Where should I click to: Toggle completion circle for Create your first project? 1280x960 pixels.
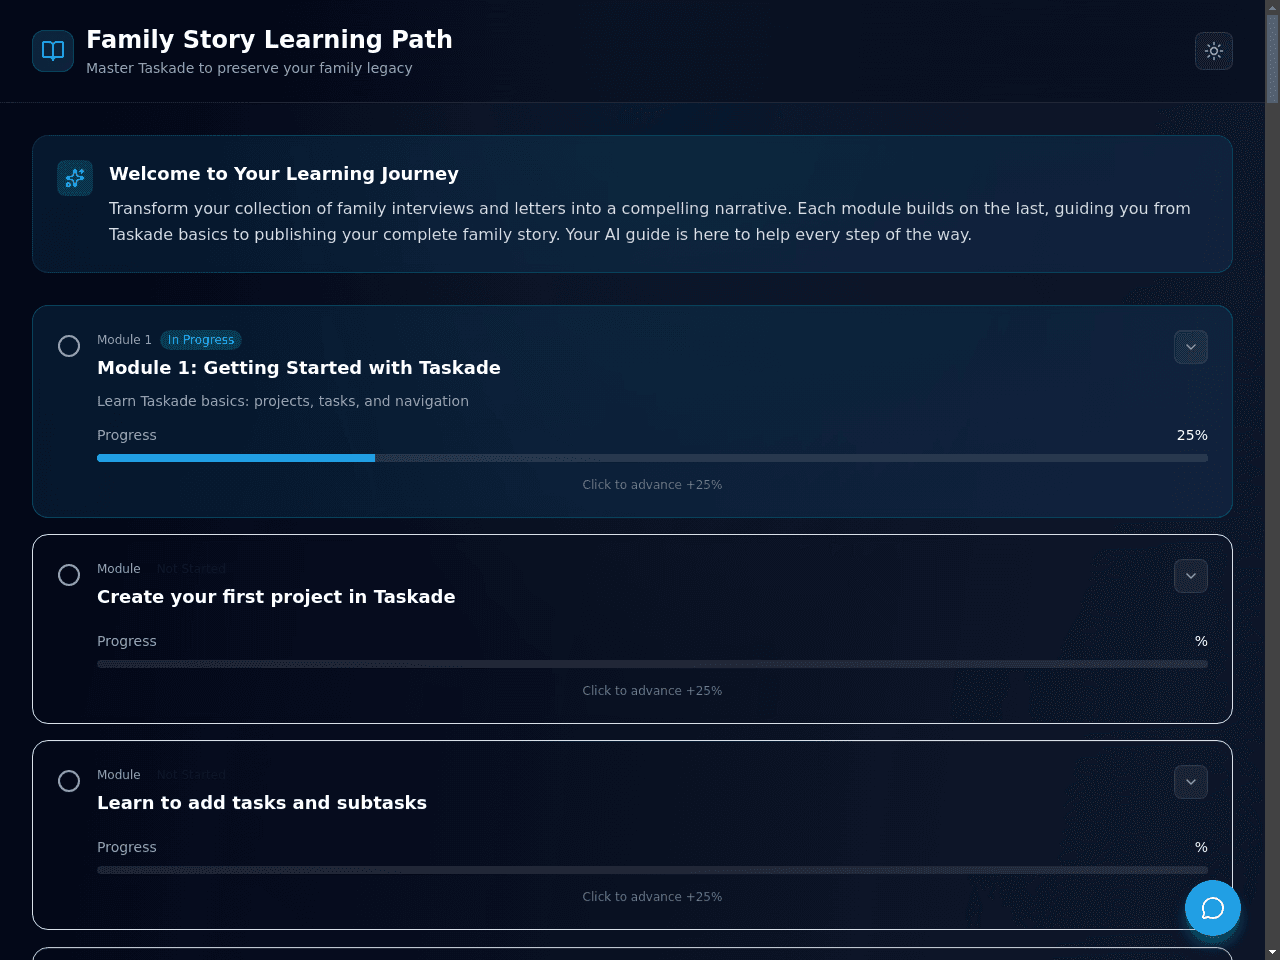pyautogui.click(x=69, y=575)
